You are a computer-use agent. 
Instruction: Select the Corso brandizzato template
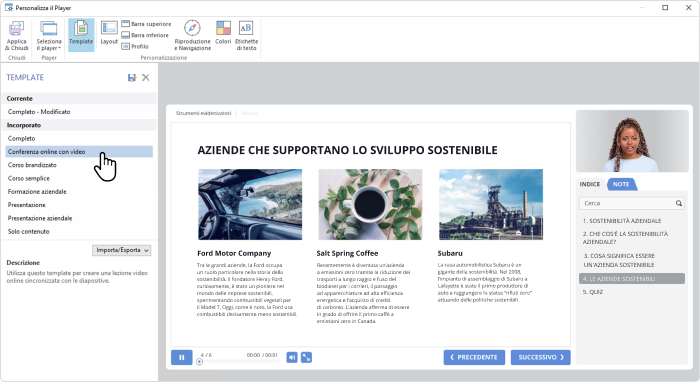79,165
